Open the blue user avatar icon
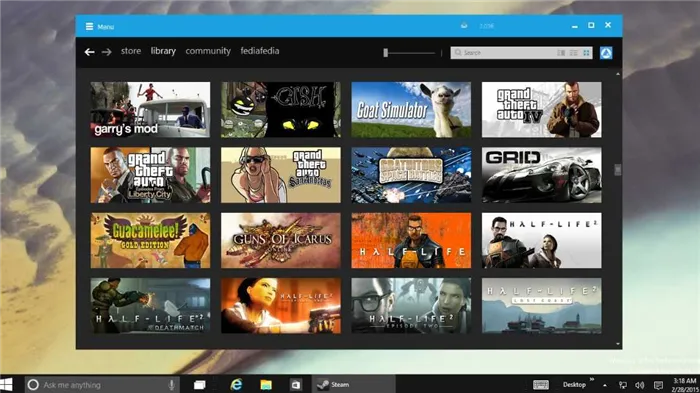 pyautogui.click(x=606, y=53)
